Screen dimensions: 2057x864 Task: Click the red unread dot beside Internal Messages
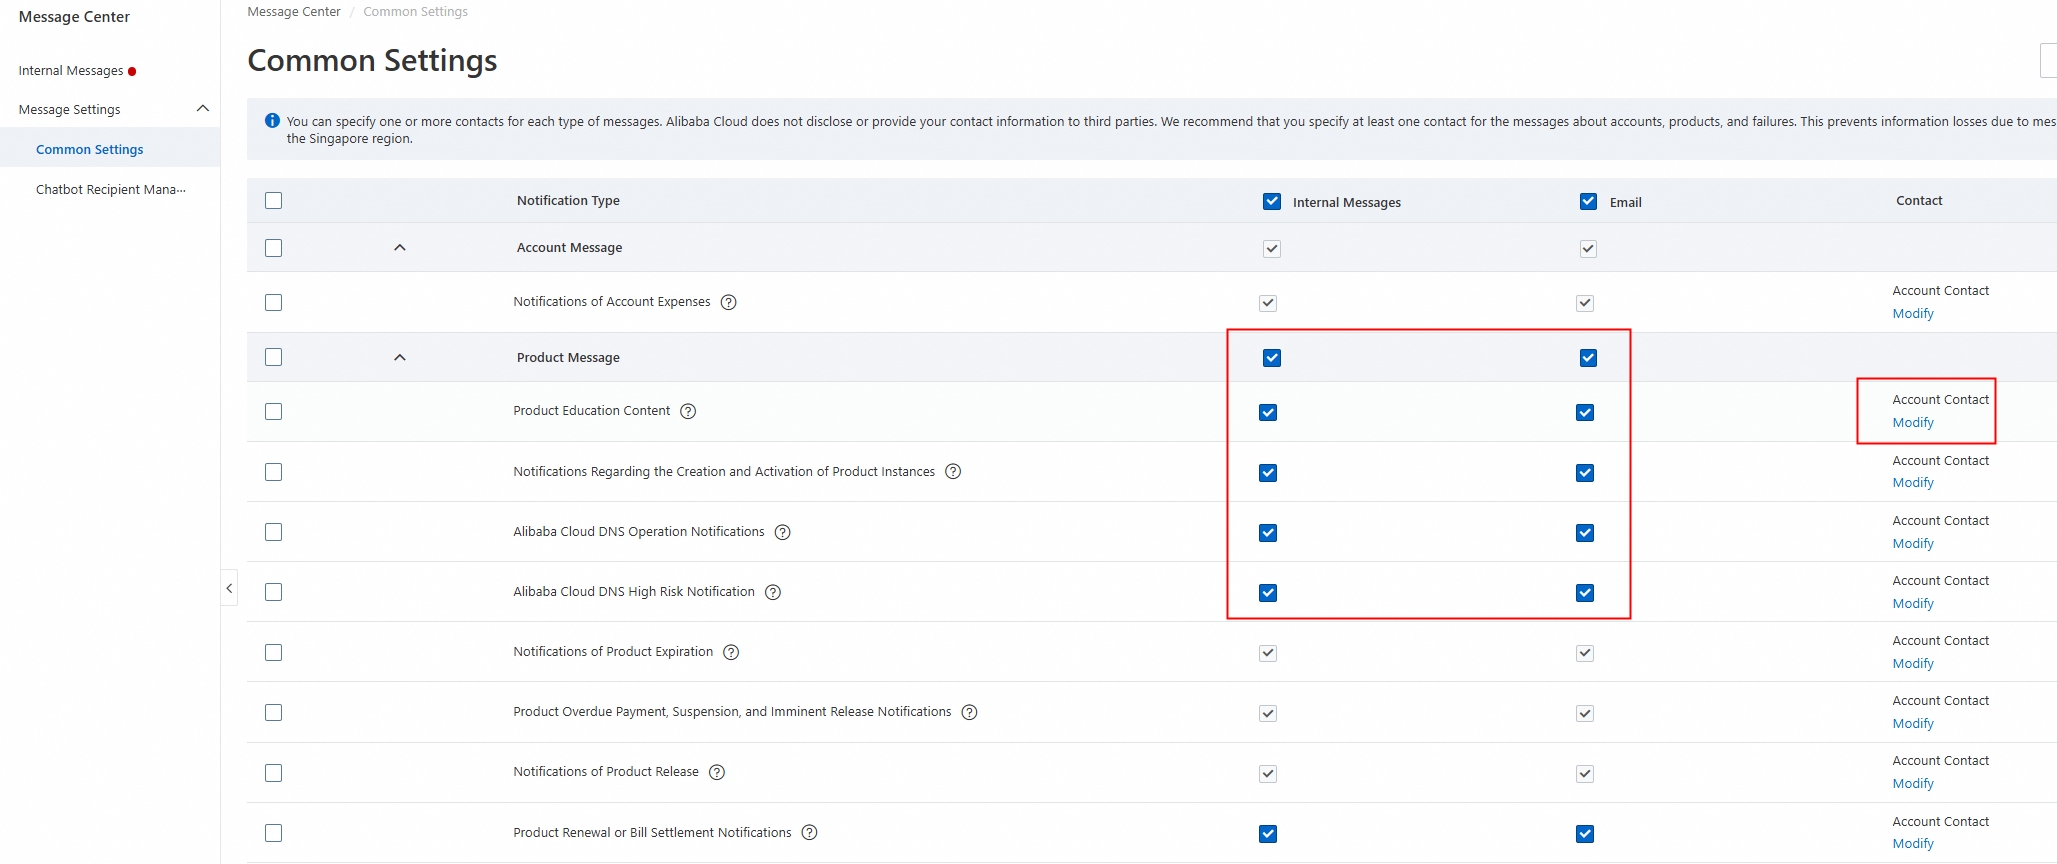[x=132, y=71]
